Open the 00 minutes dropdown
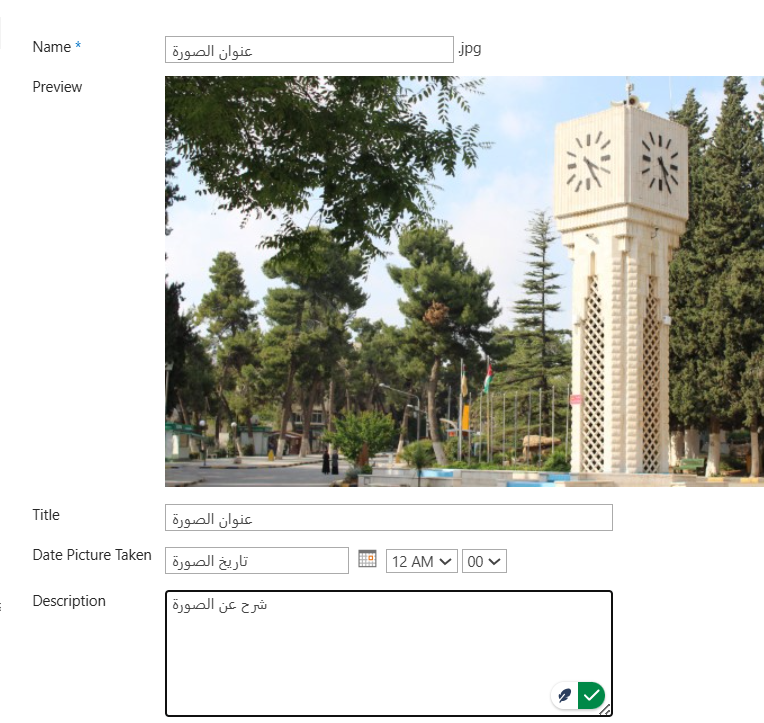Image resolution: width=764 pixels, height=723 pixels. pyautogui.click(x=484, y=561)
